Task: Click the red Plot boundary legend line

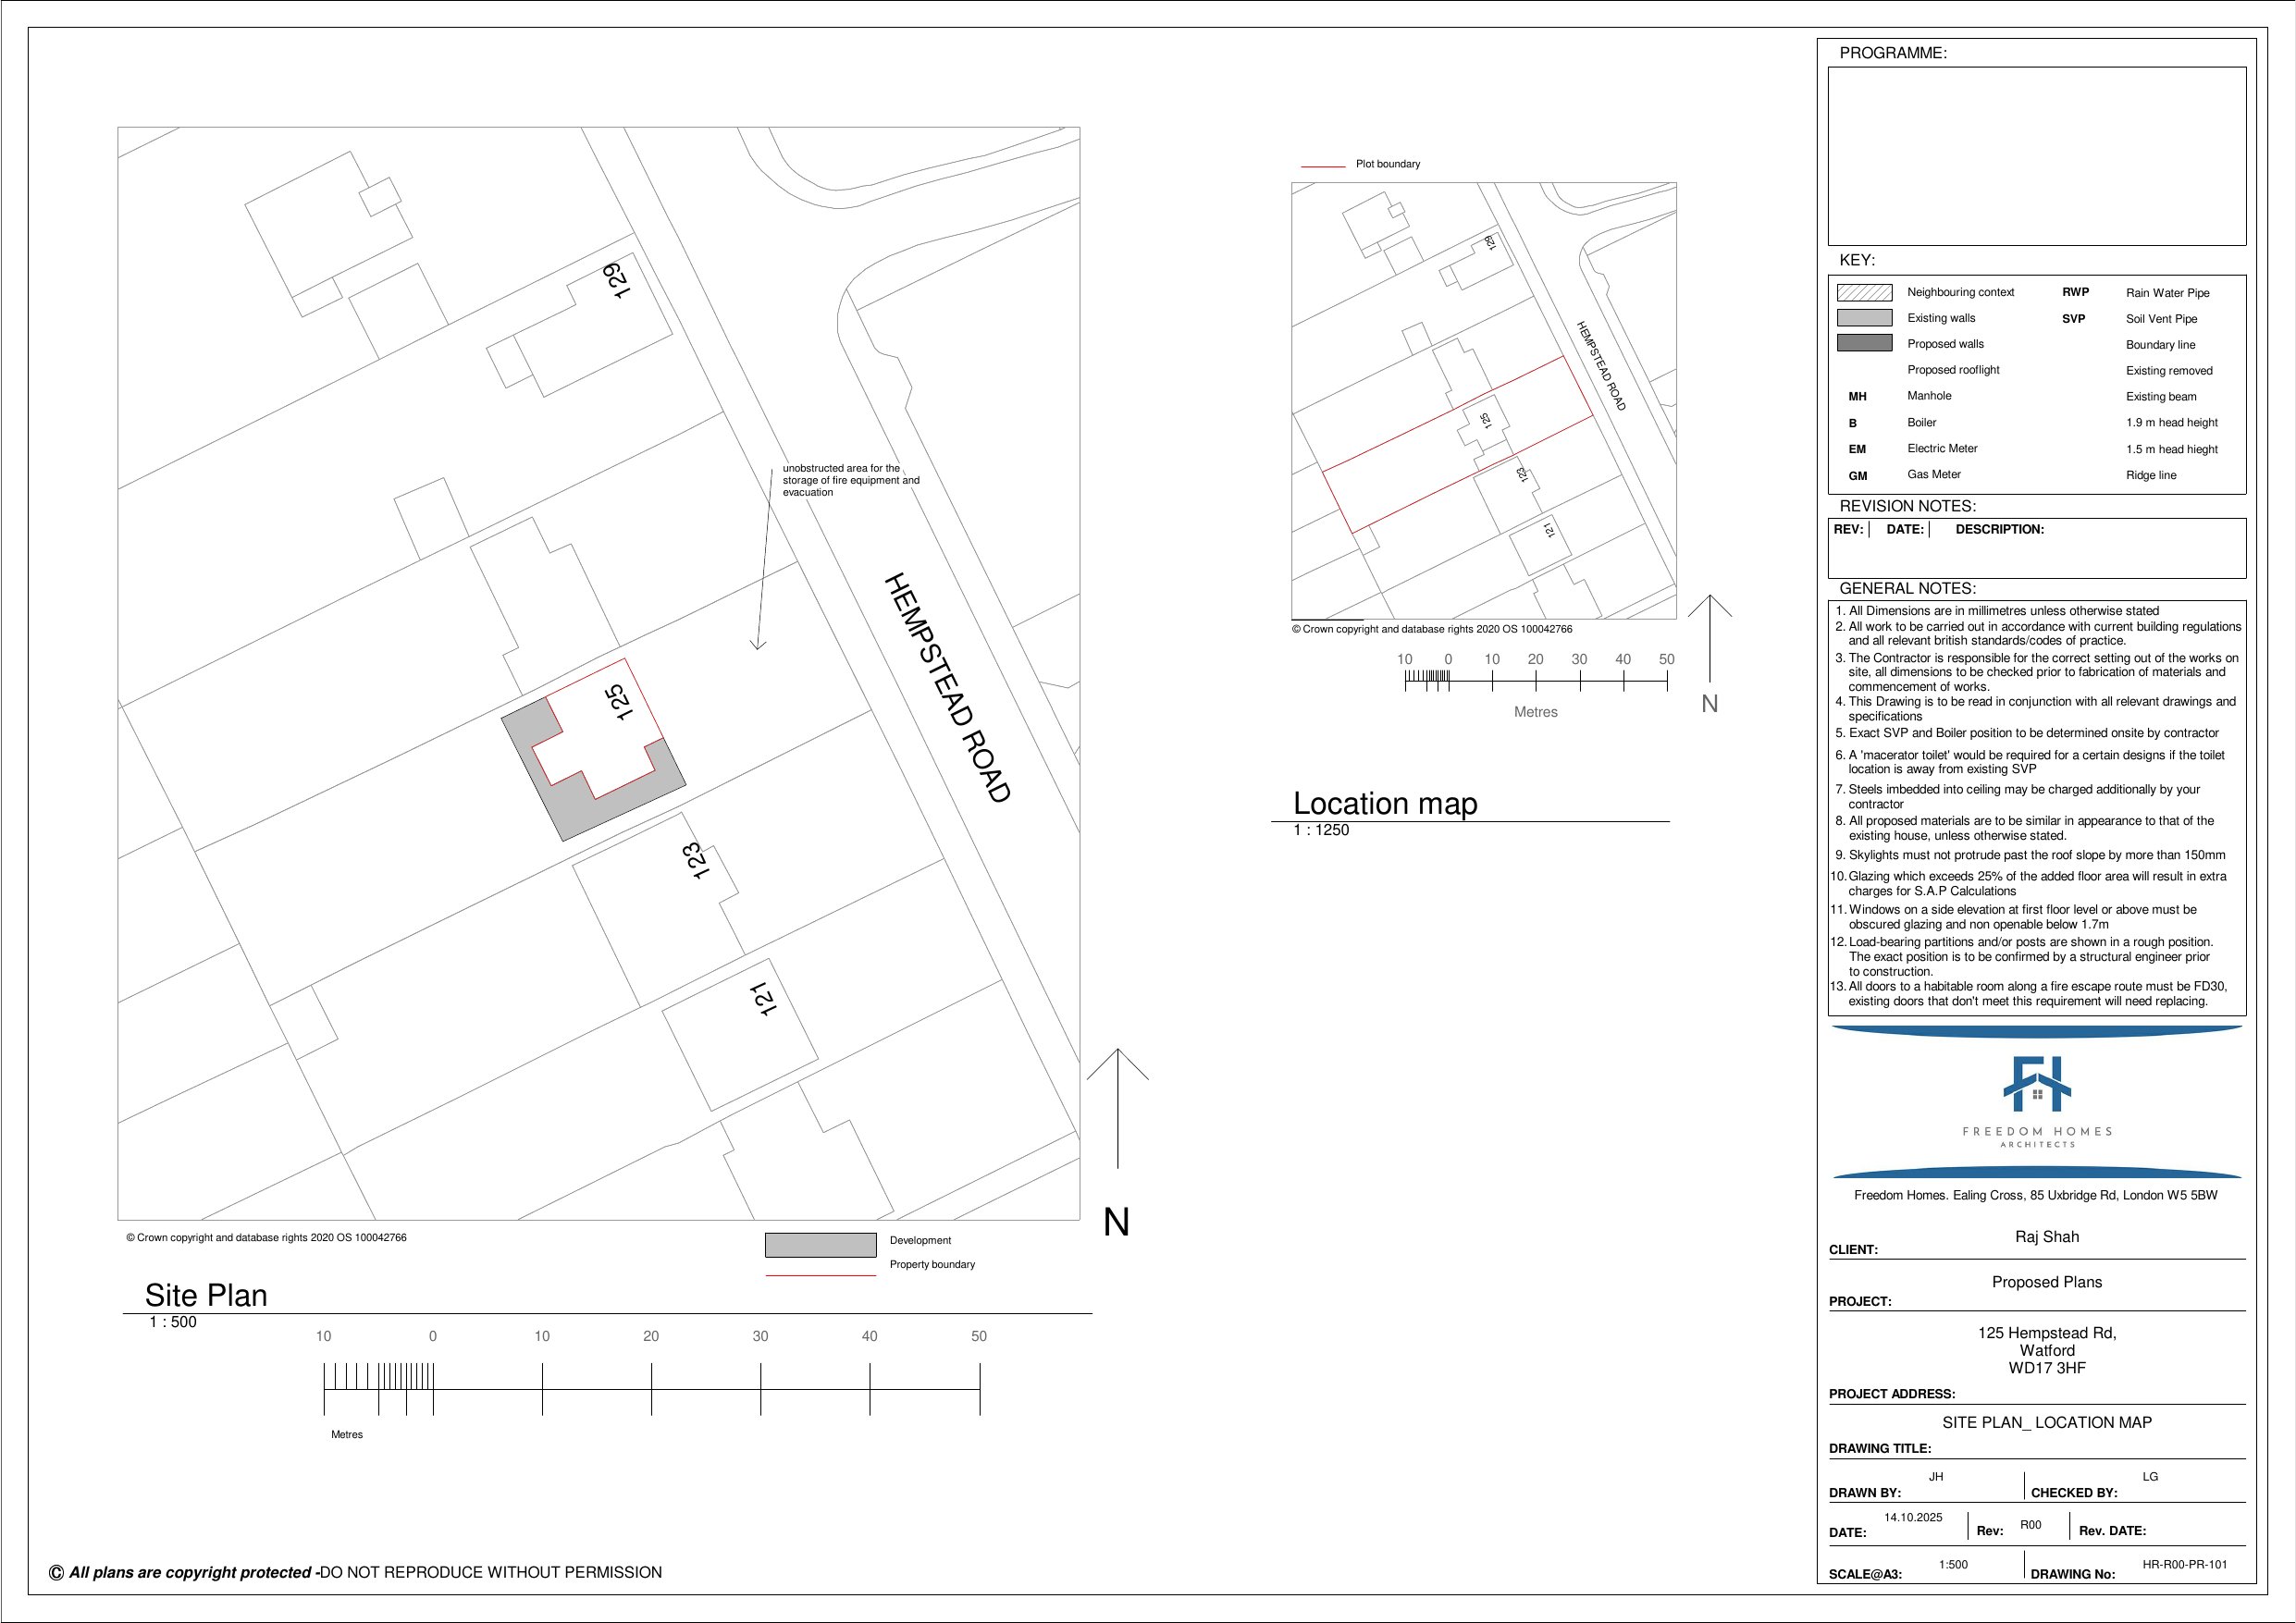Action: pos(1322,166)
